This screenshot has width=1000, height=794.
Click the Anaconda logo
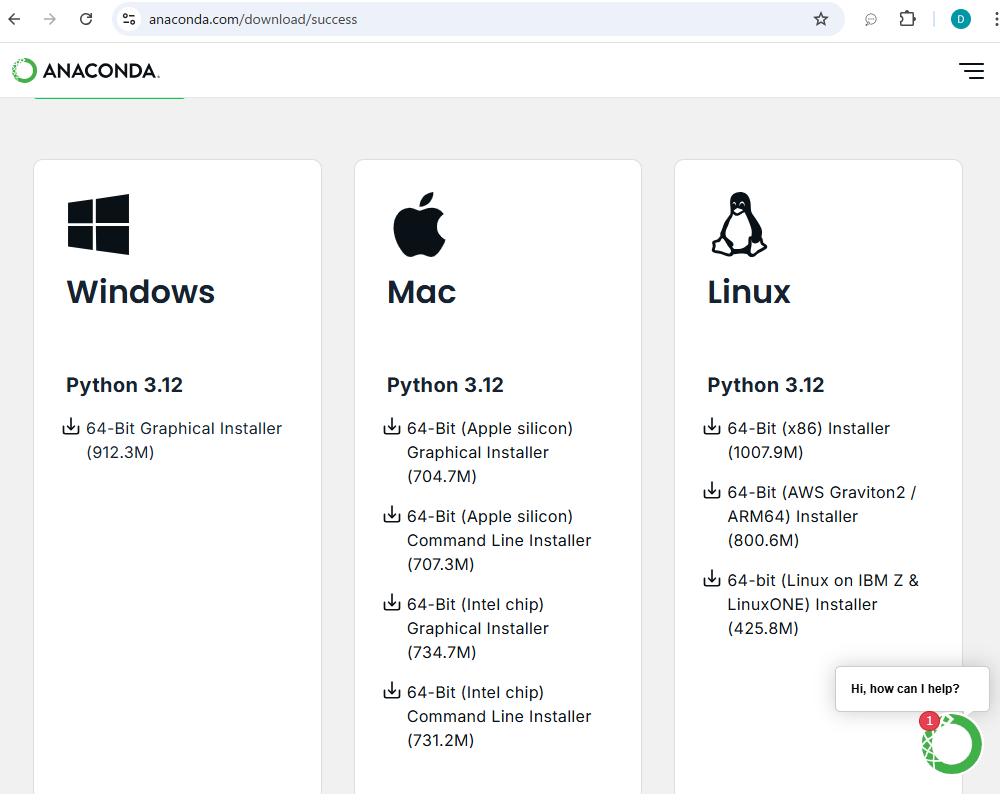(85, 70)
